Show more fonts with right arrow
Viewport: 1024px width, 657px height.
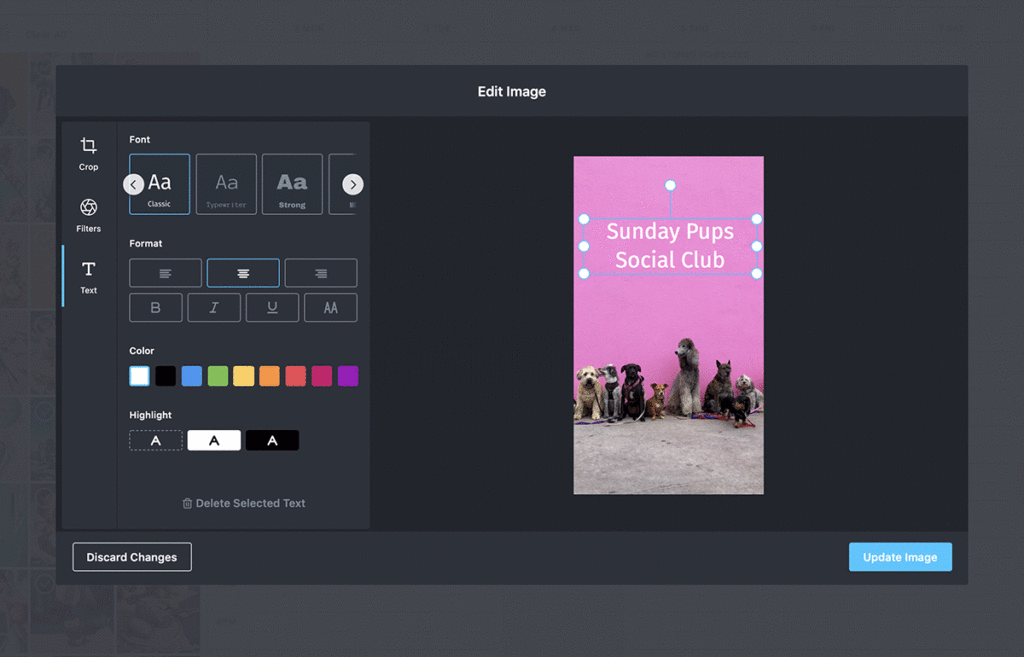pos(353,184)
